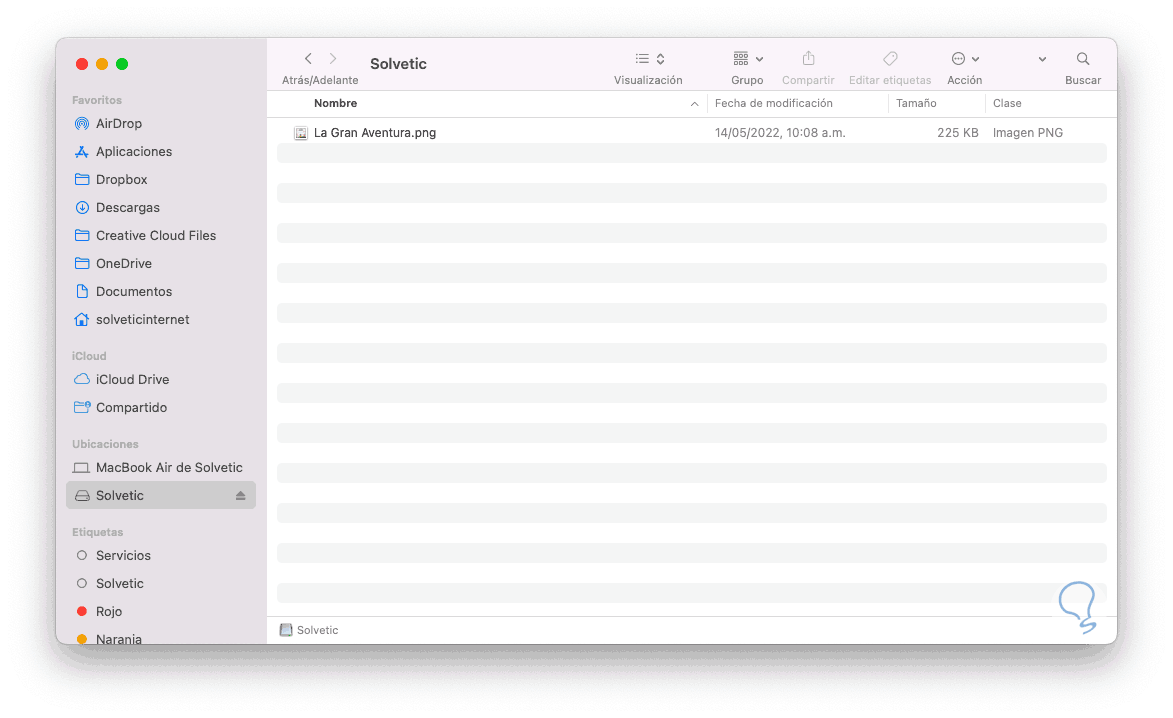Click the Aplicaciones icon in sidebar
The height and width of the screenshot is (718, 1173).
click(x=82, y=152)
